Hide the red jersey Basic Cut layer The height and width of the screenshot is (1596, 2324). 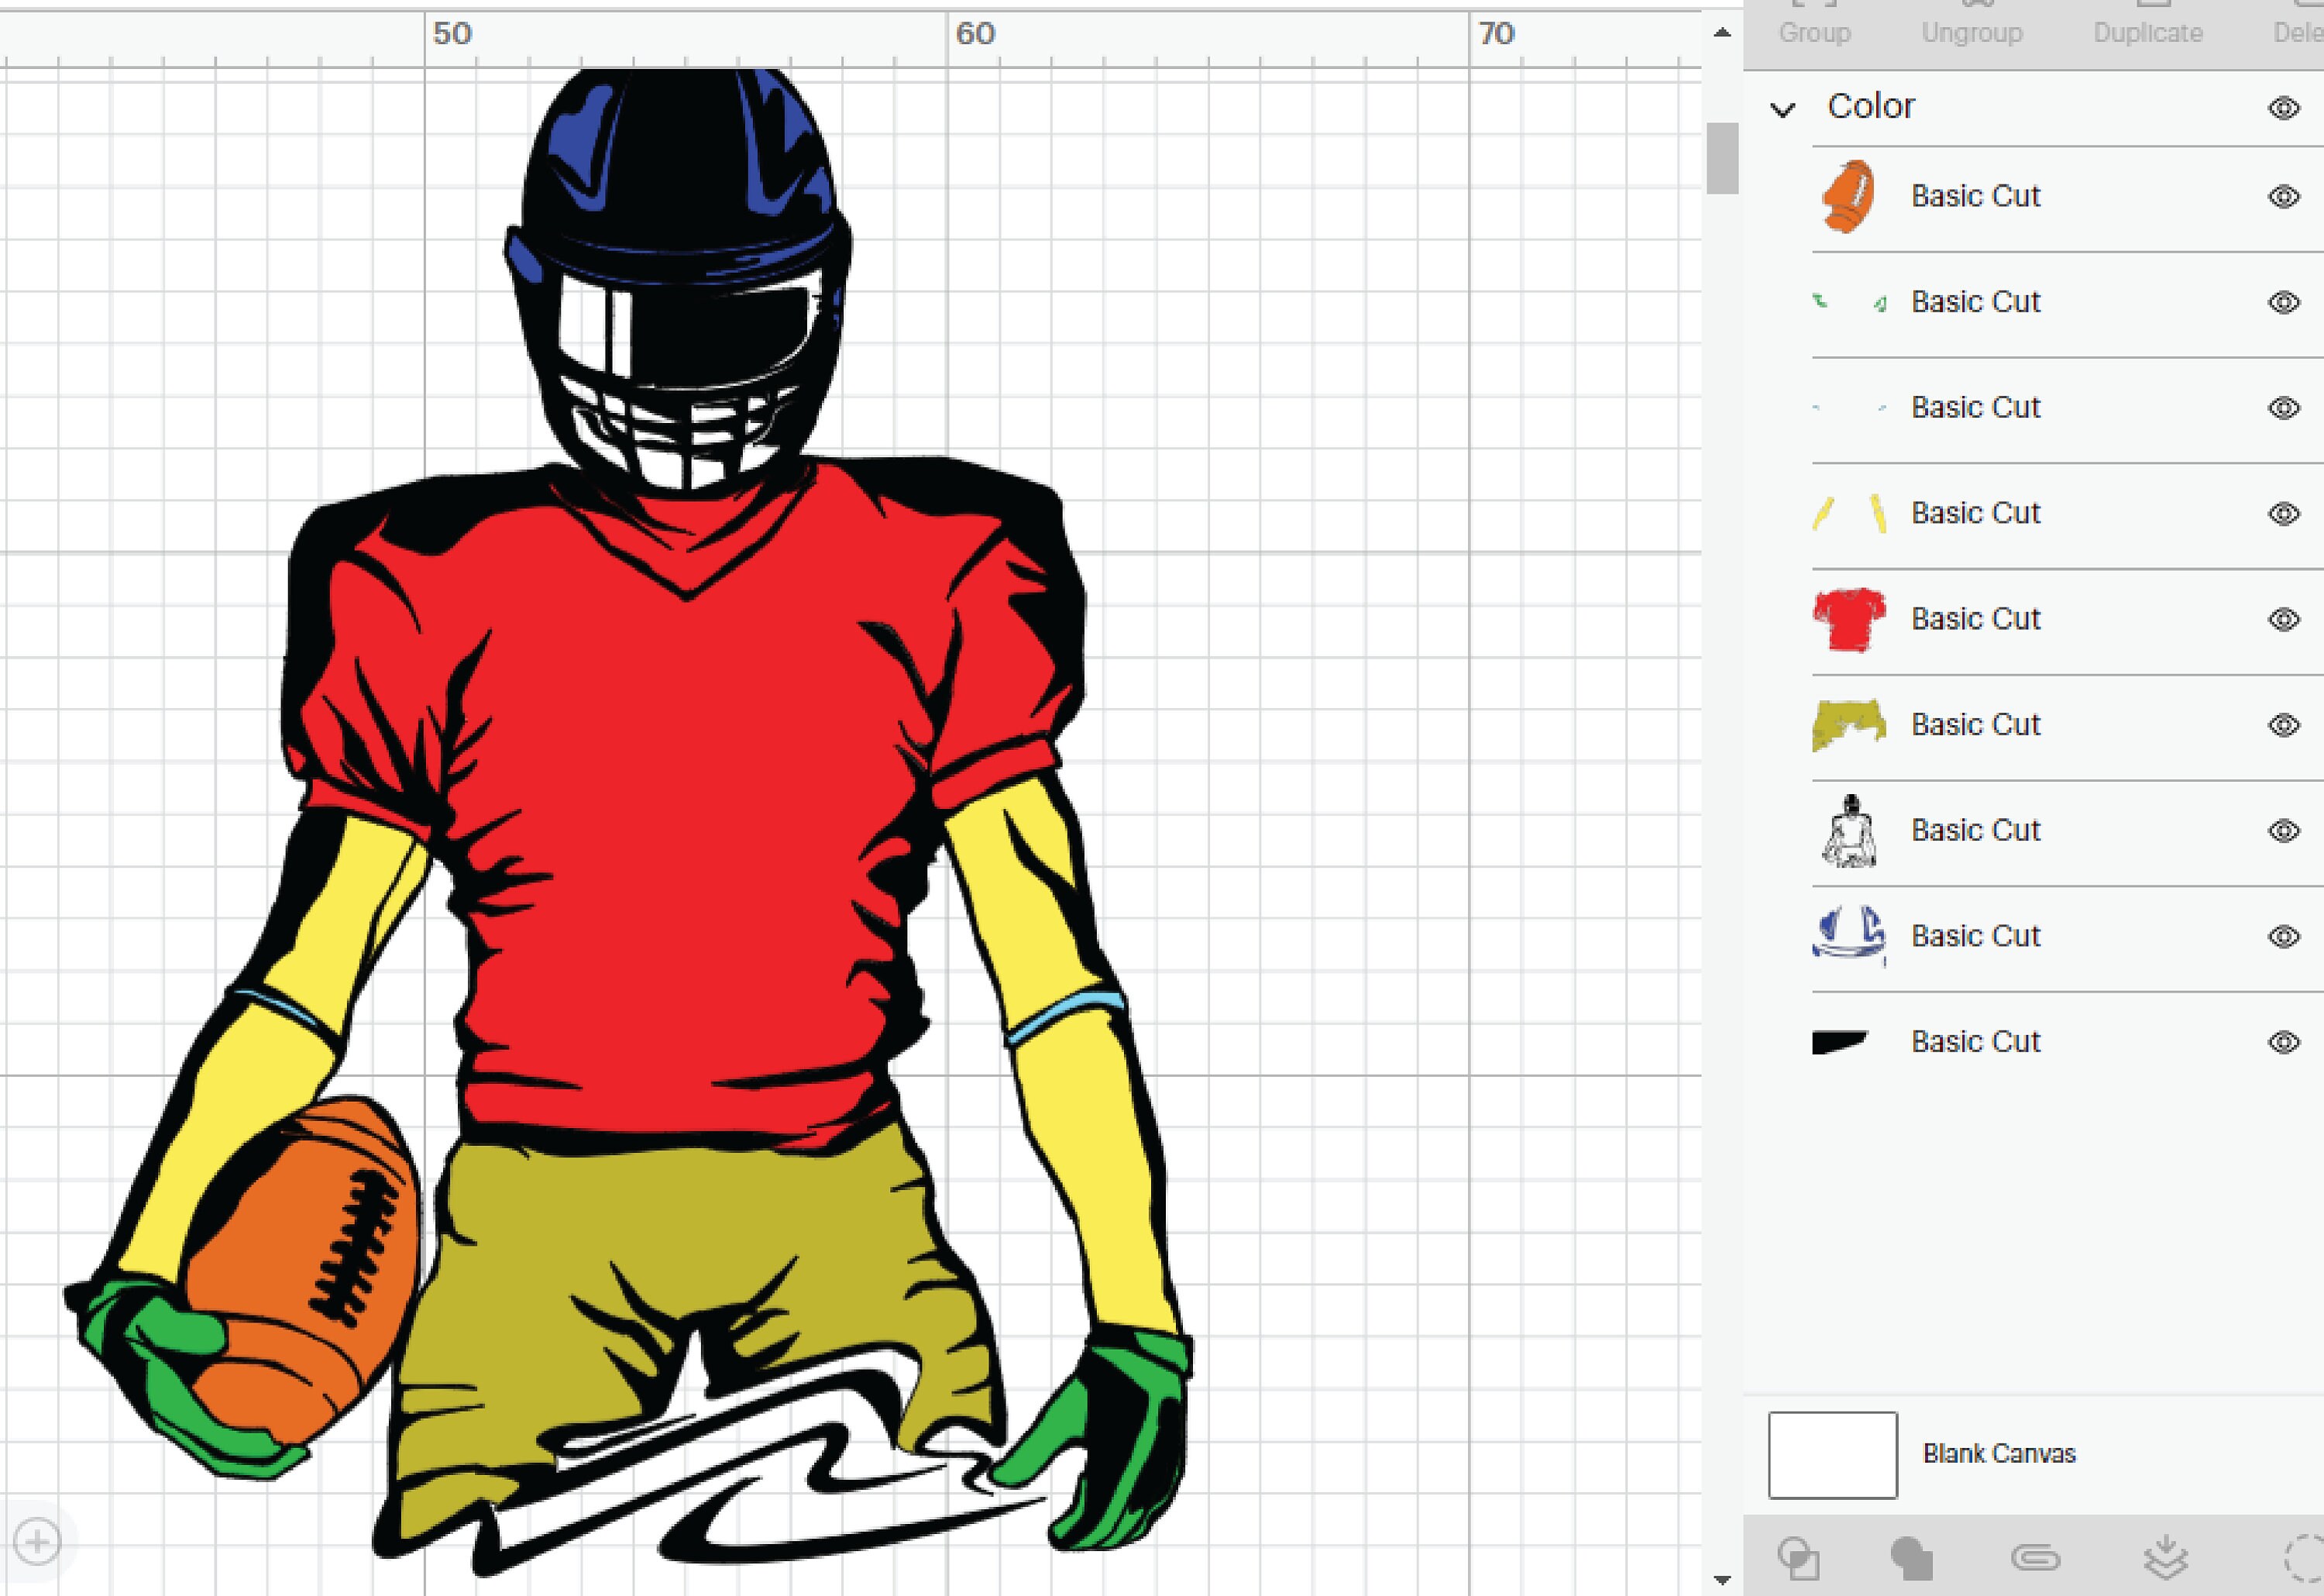[x=2283, y=618]
